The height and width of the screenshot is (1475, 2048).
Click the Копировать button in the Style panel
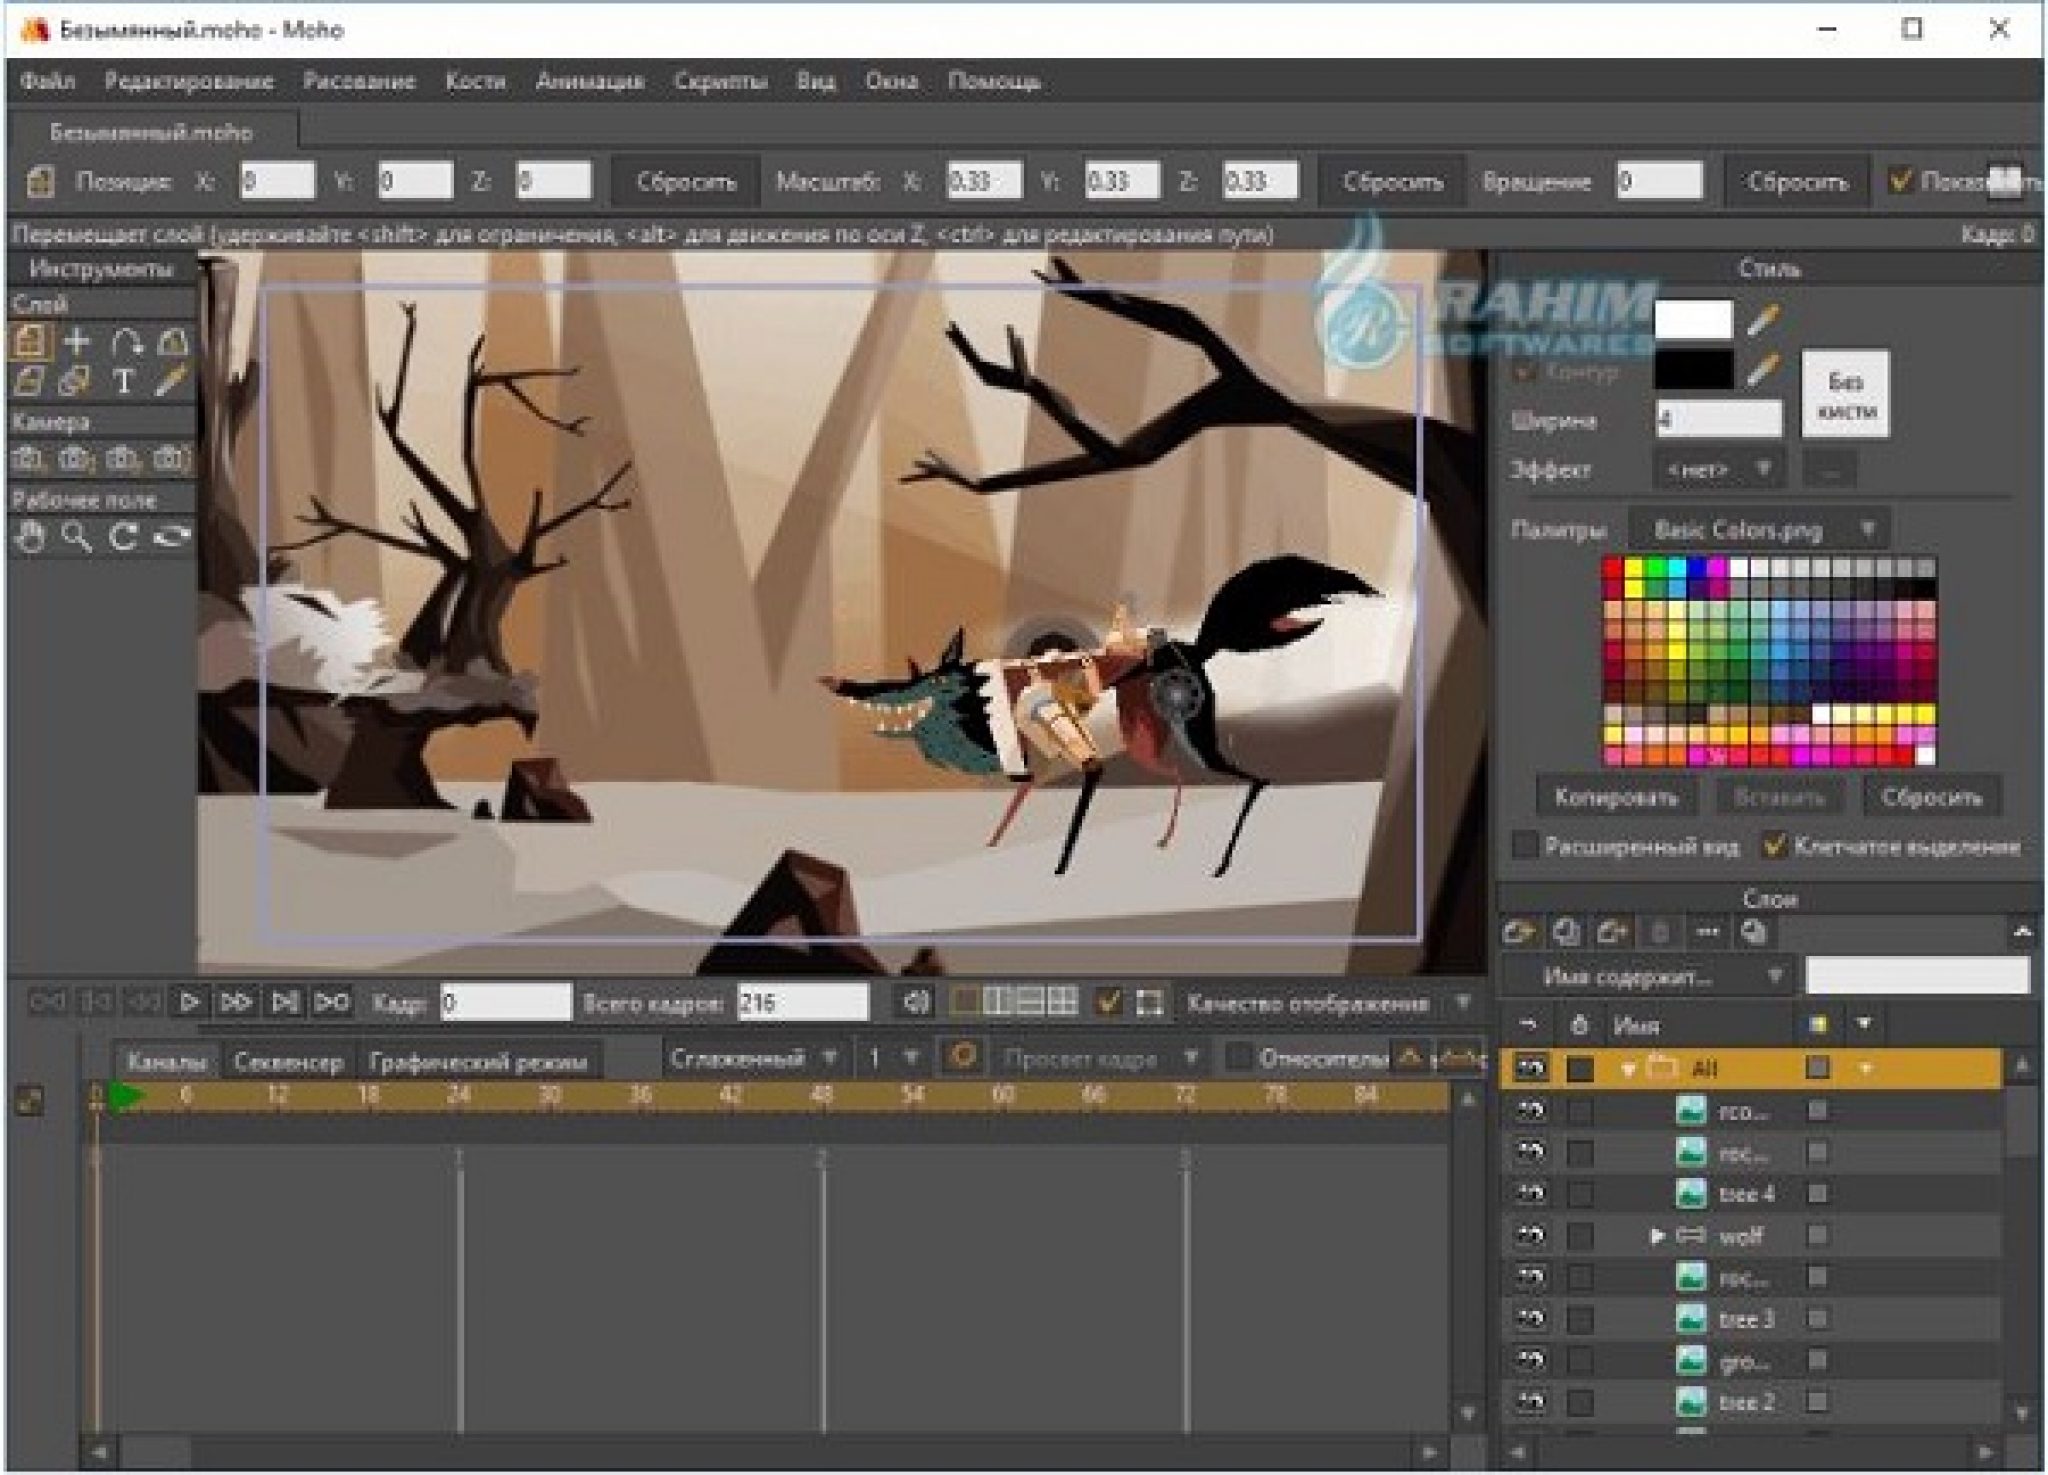point(1615,797)
